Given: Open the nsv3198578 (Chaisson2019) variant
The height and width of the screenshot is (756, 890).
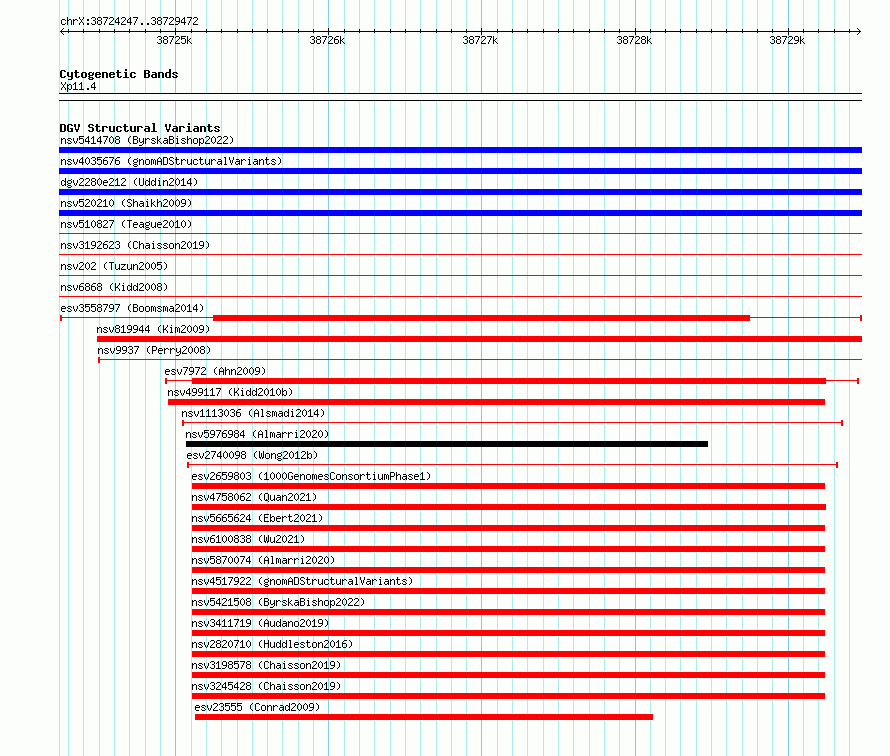Looking at the screenshot, I should point(266,665).
